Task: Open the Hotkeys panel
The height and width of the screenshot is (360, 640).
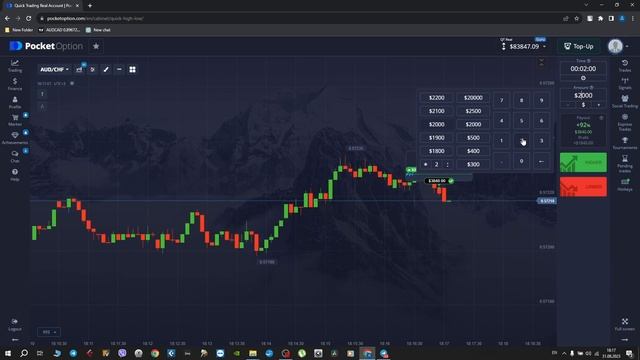Action: tap(624, 184)
